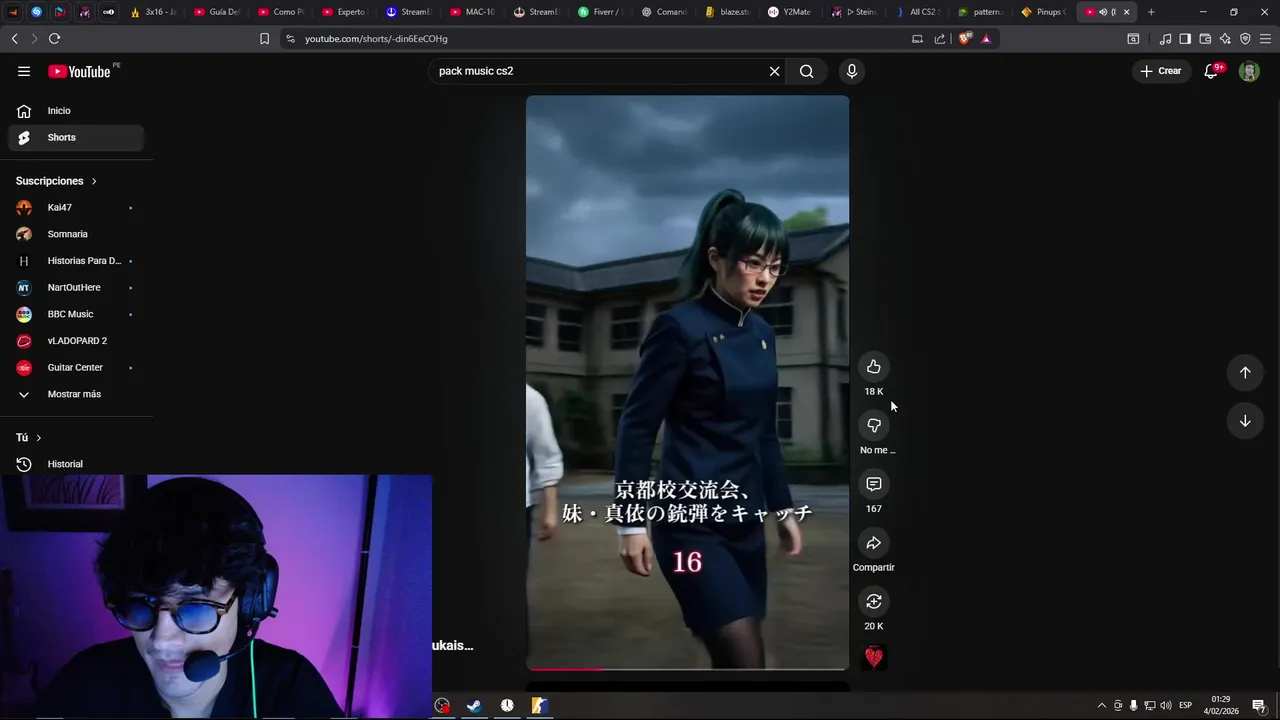Screen dimensions: 1280x720
Task: Open Historias Para D... channel
Action: tap(76, 261)
